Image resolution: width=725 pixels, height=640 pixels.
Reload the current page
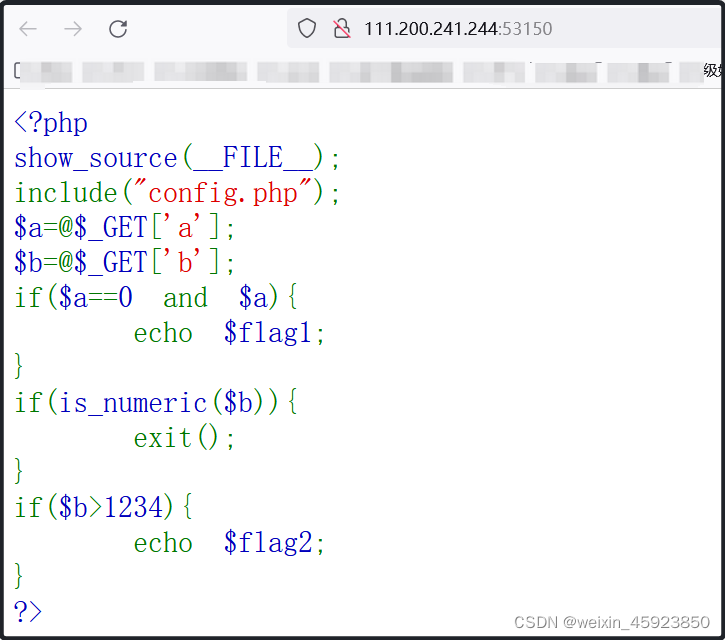118,29
